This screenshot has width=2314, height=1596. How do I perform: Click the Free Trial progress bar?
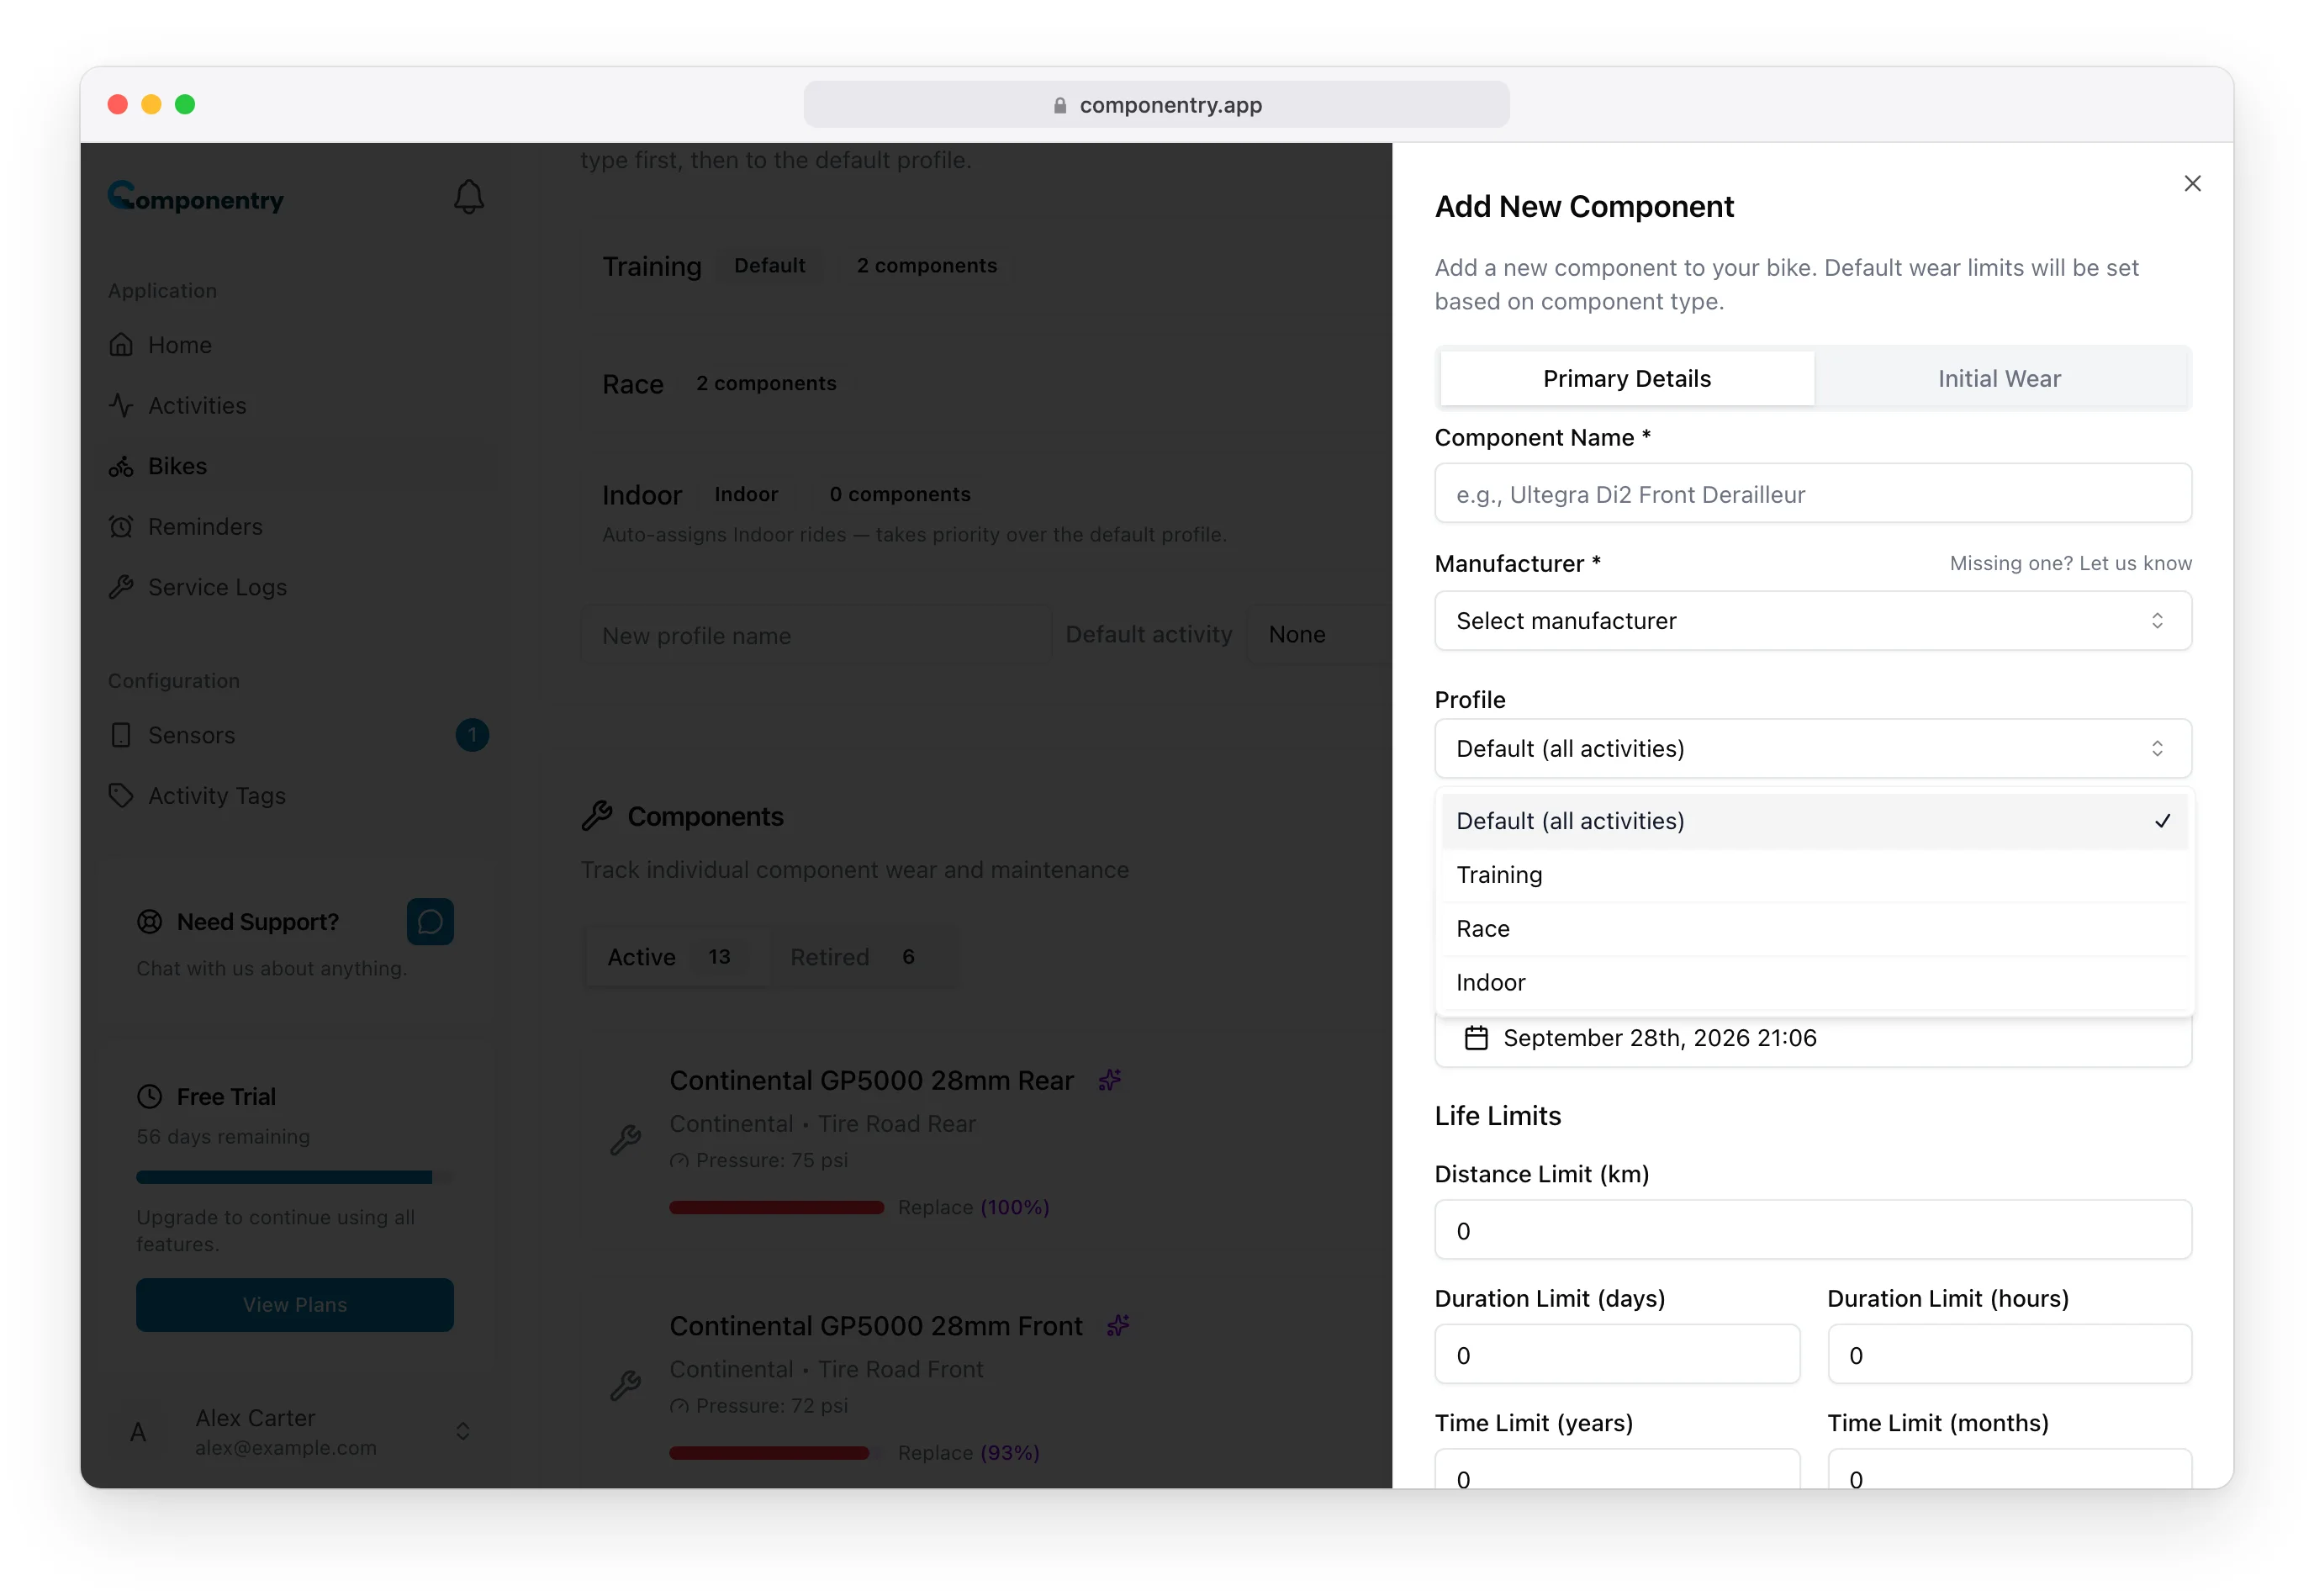click(x=294, y=1177)
